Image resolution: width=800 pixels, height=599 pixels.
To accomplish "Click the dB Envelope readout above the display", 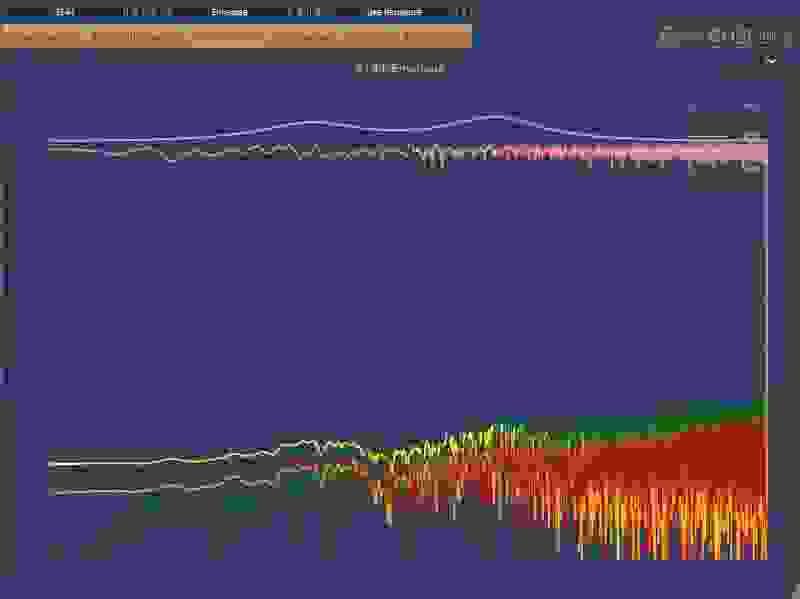I will tap(400, 68).
